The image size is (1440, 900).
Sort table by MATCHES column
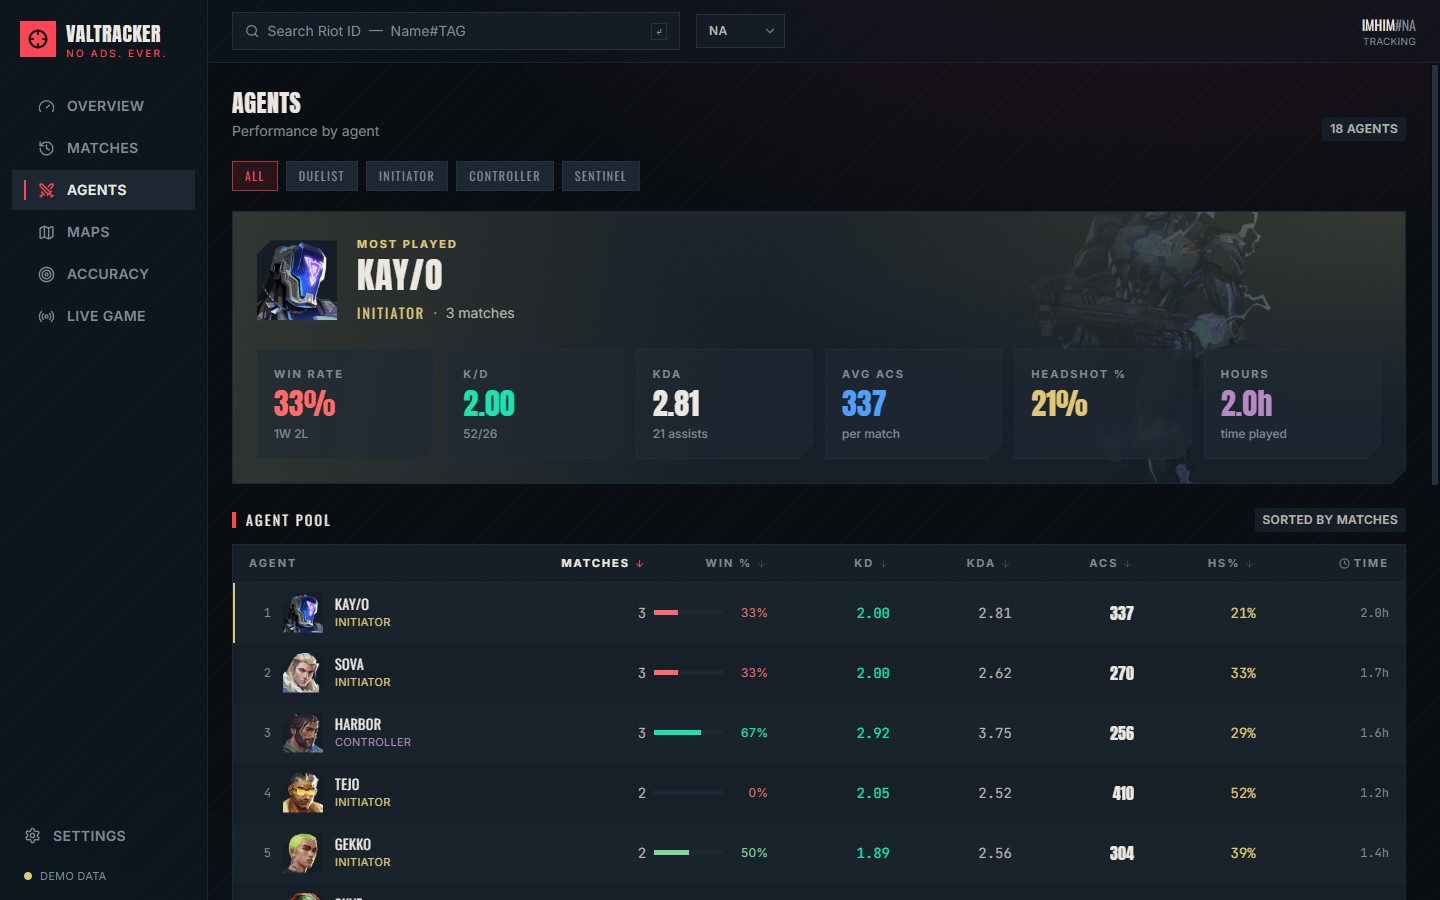point(602,563)
